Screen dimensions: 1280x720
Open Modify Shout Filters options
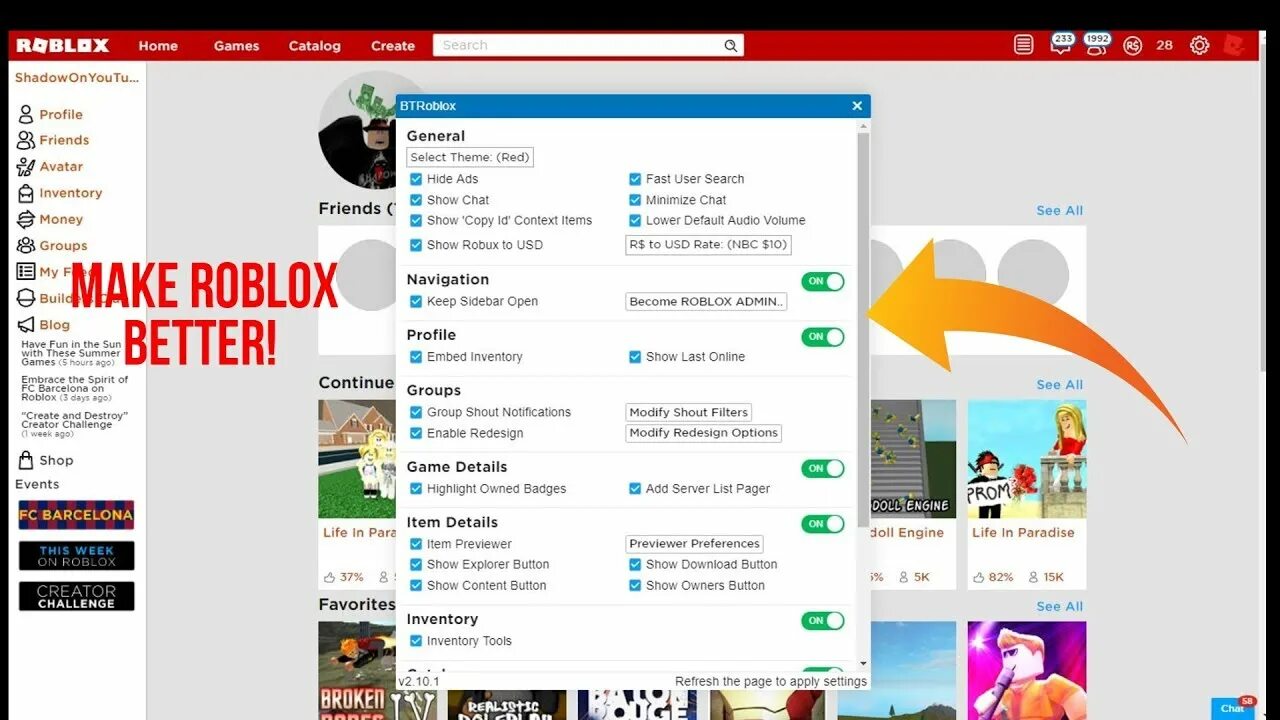pos(689,412)
